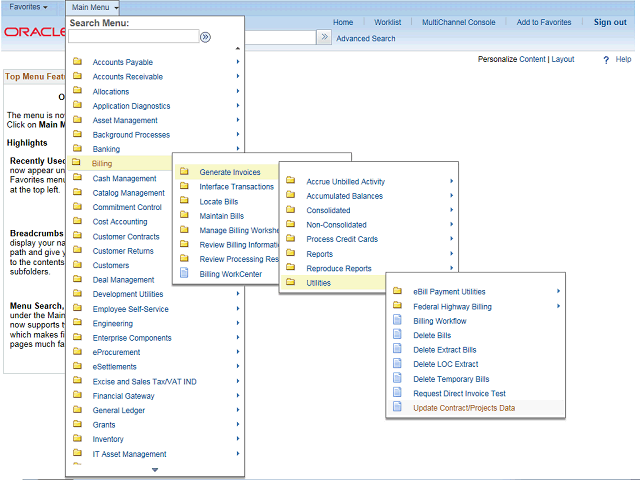Click the Billing WorkCenter page icon
640x480 pixels.
click(x=184, y=273)
